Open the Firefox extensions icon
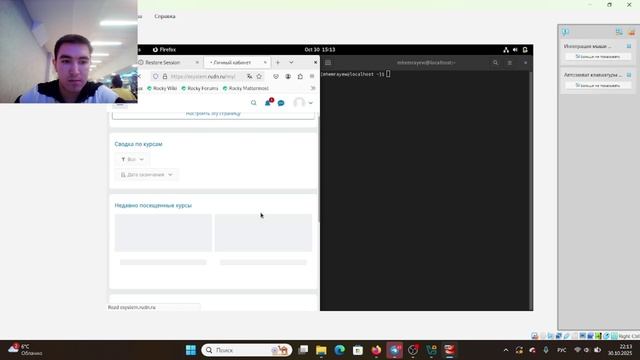The width and height of the screenshot is (640, 360). [x=300, y=76]
